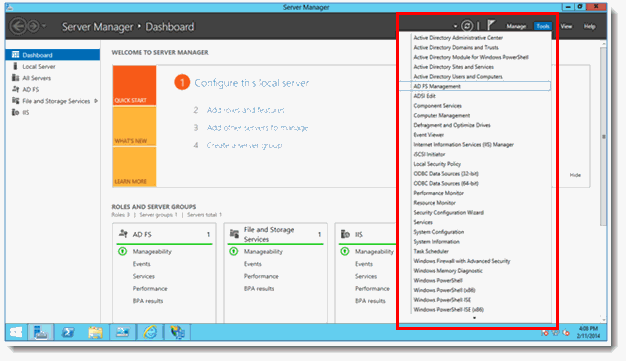Click the IIS sidebar icon
The image size is (626, 361).
pos(16,112)
